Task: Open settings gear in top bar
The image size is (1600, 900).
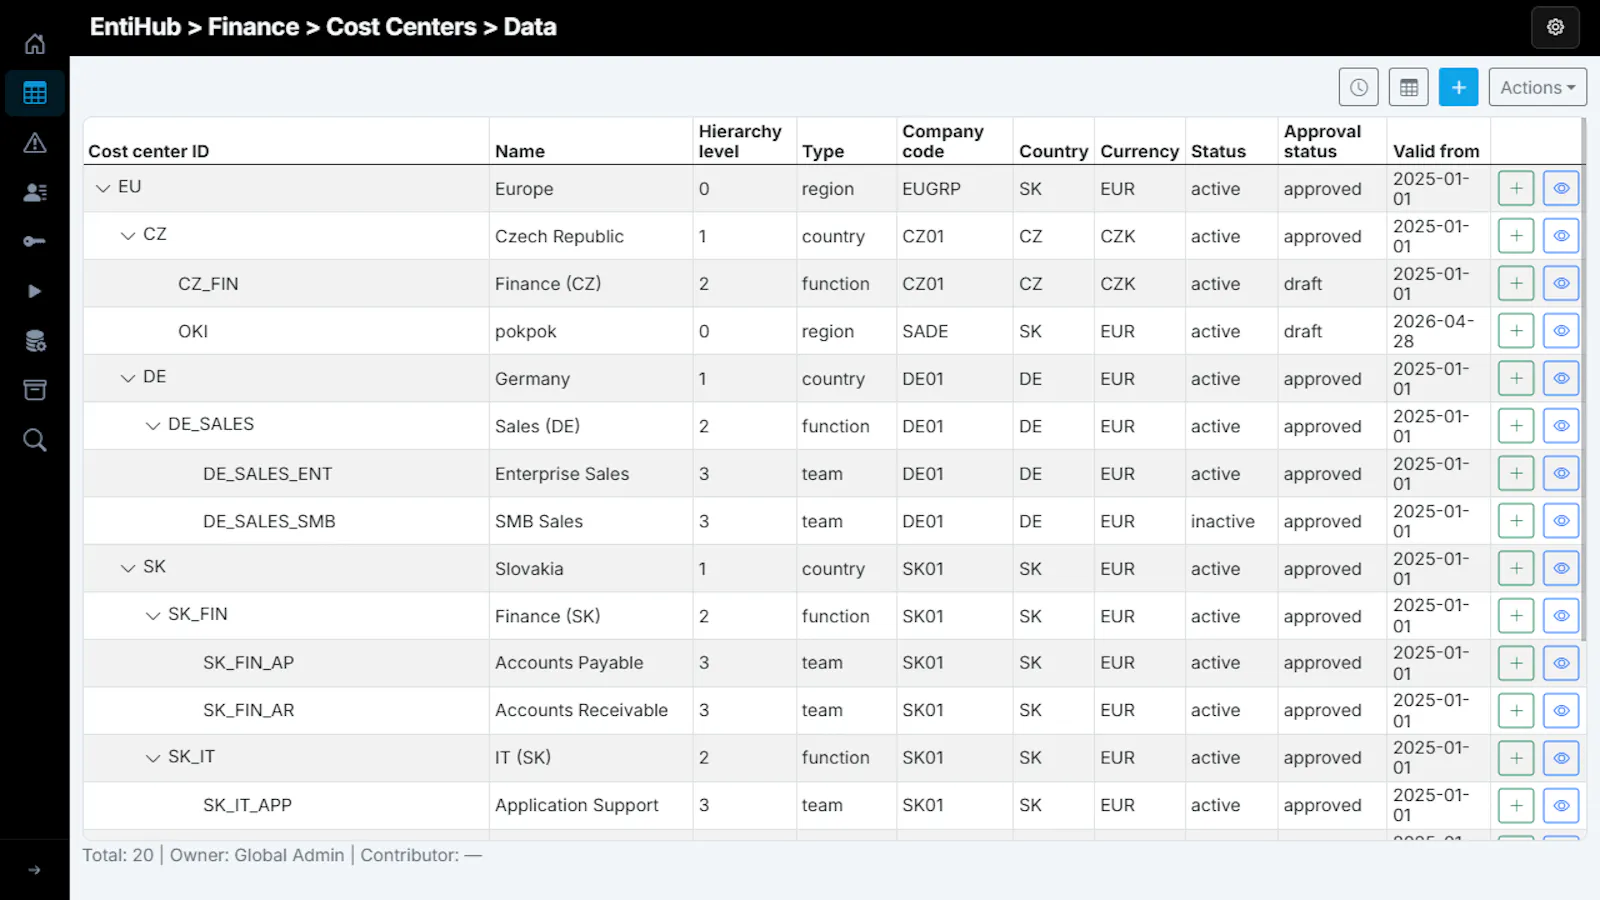Action: tap(1555, 27)
